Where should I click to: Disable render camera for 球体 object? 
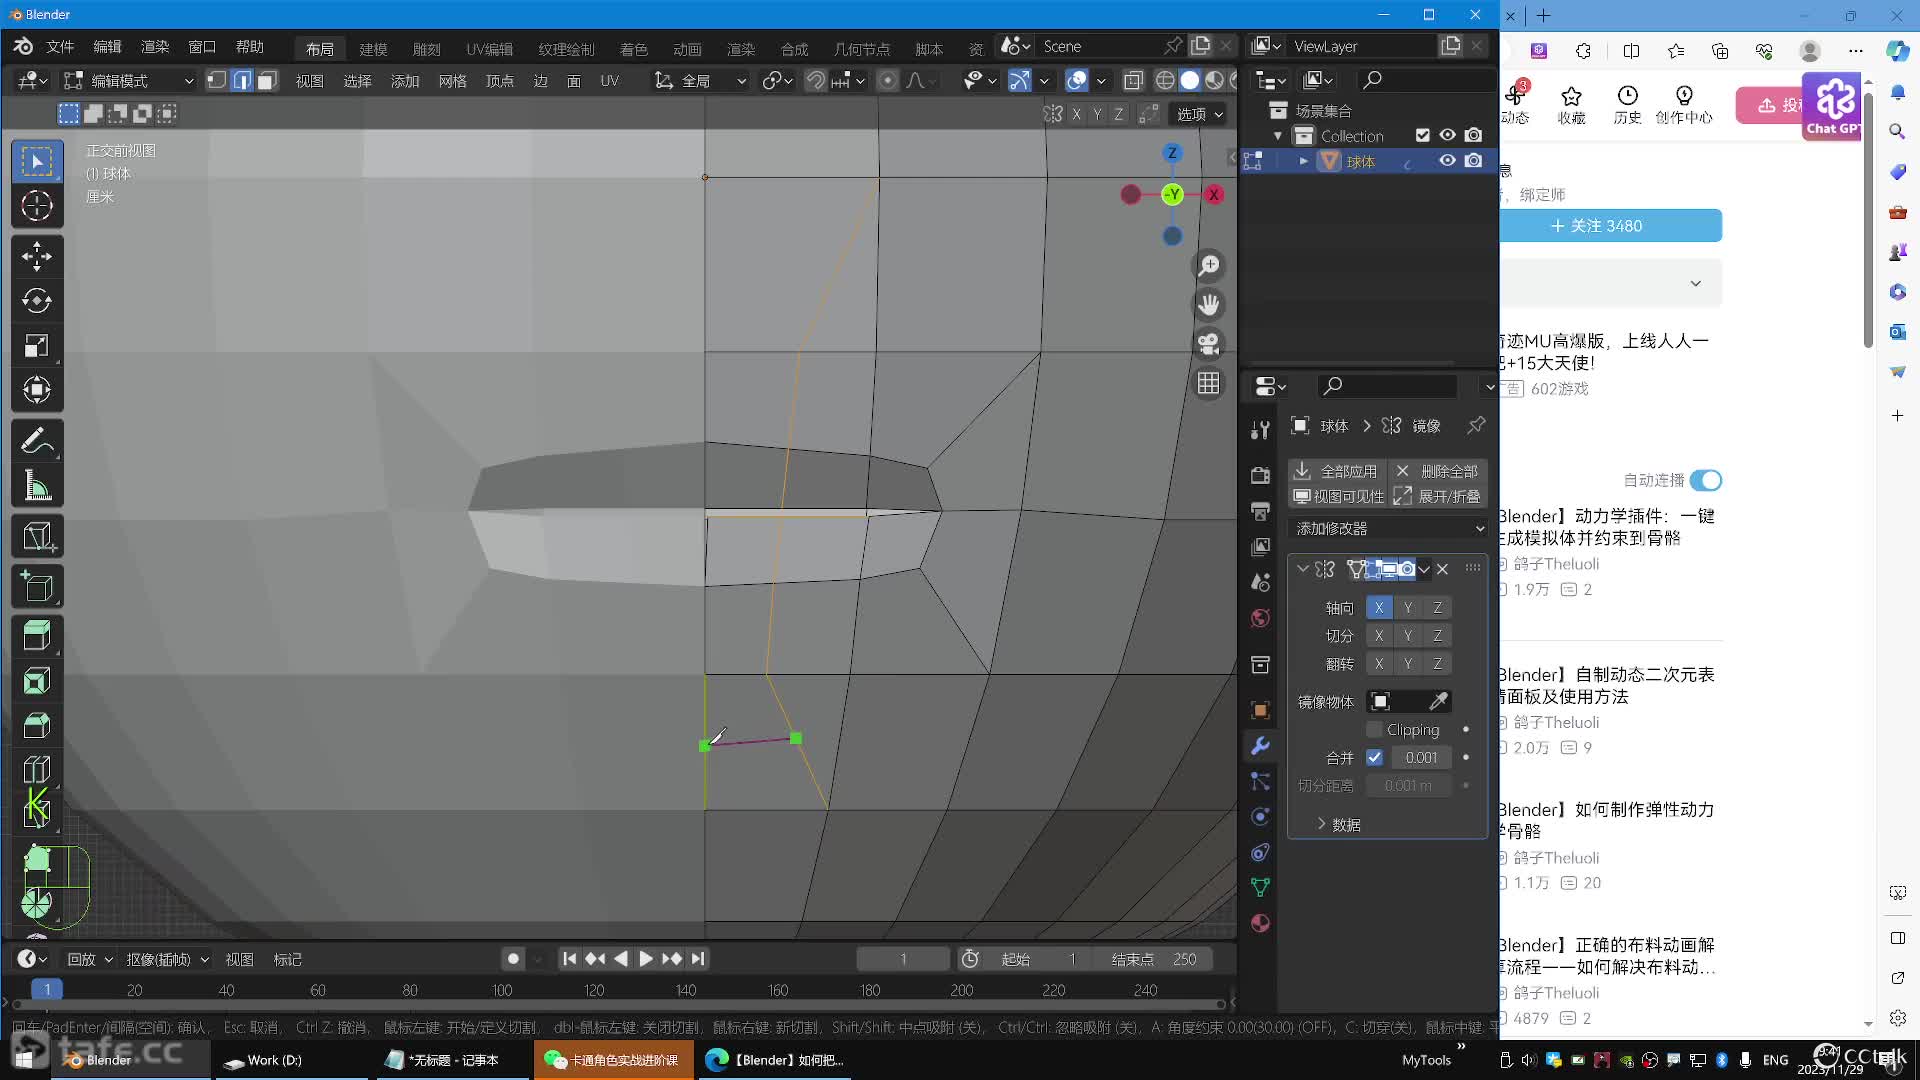pyautogui.click(x=1473, y=160)
